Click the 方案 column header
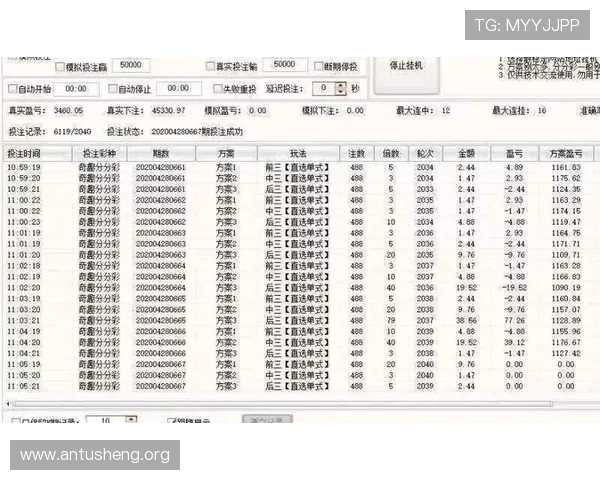The height and width of the screenshot is (480, 600). [226, 154]
